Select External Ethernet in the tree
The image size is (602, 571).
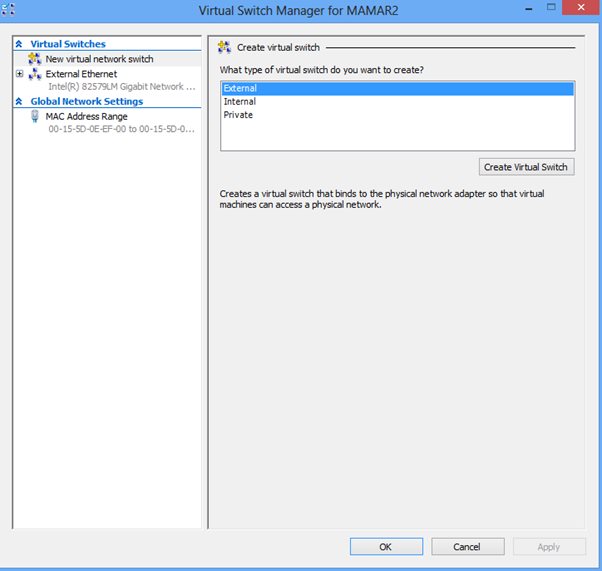(x=81, y=74)
